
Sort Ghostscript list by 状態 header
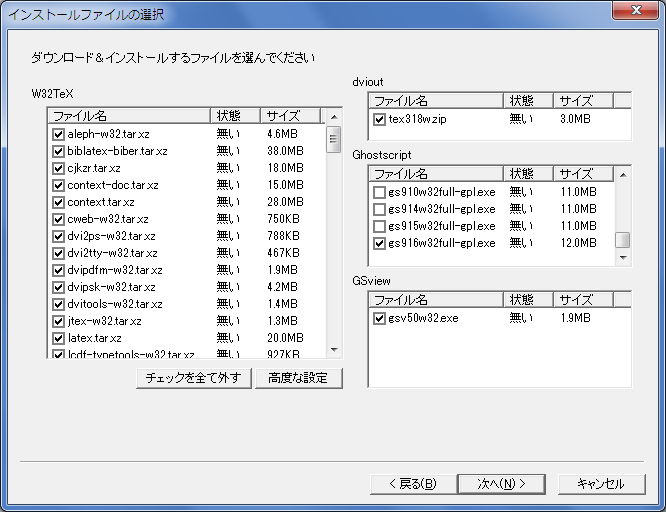coord(528,174)
